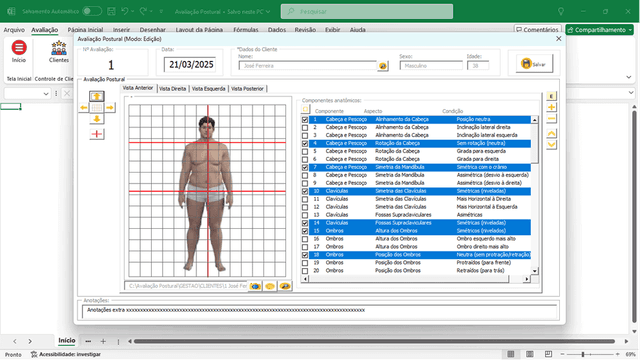
Task: Click the yellow E edit component button
Action: pos(551,96)
